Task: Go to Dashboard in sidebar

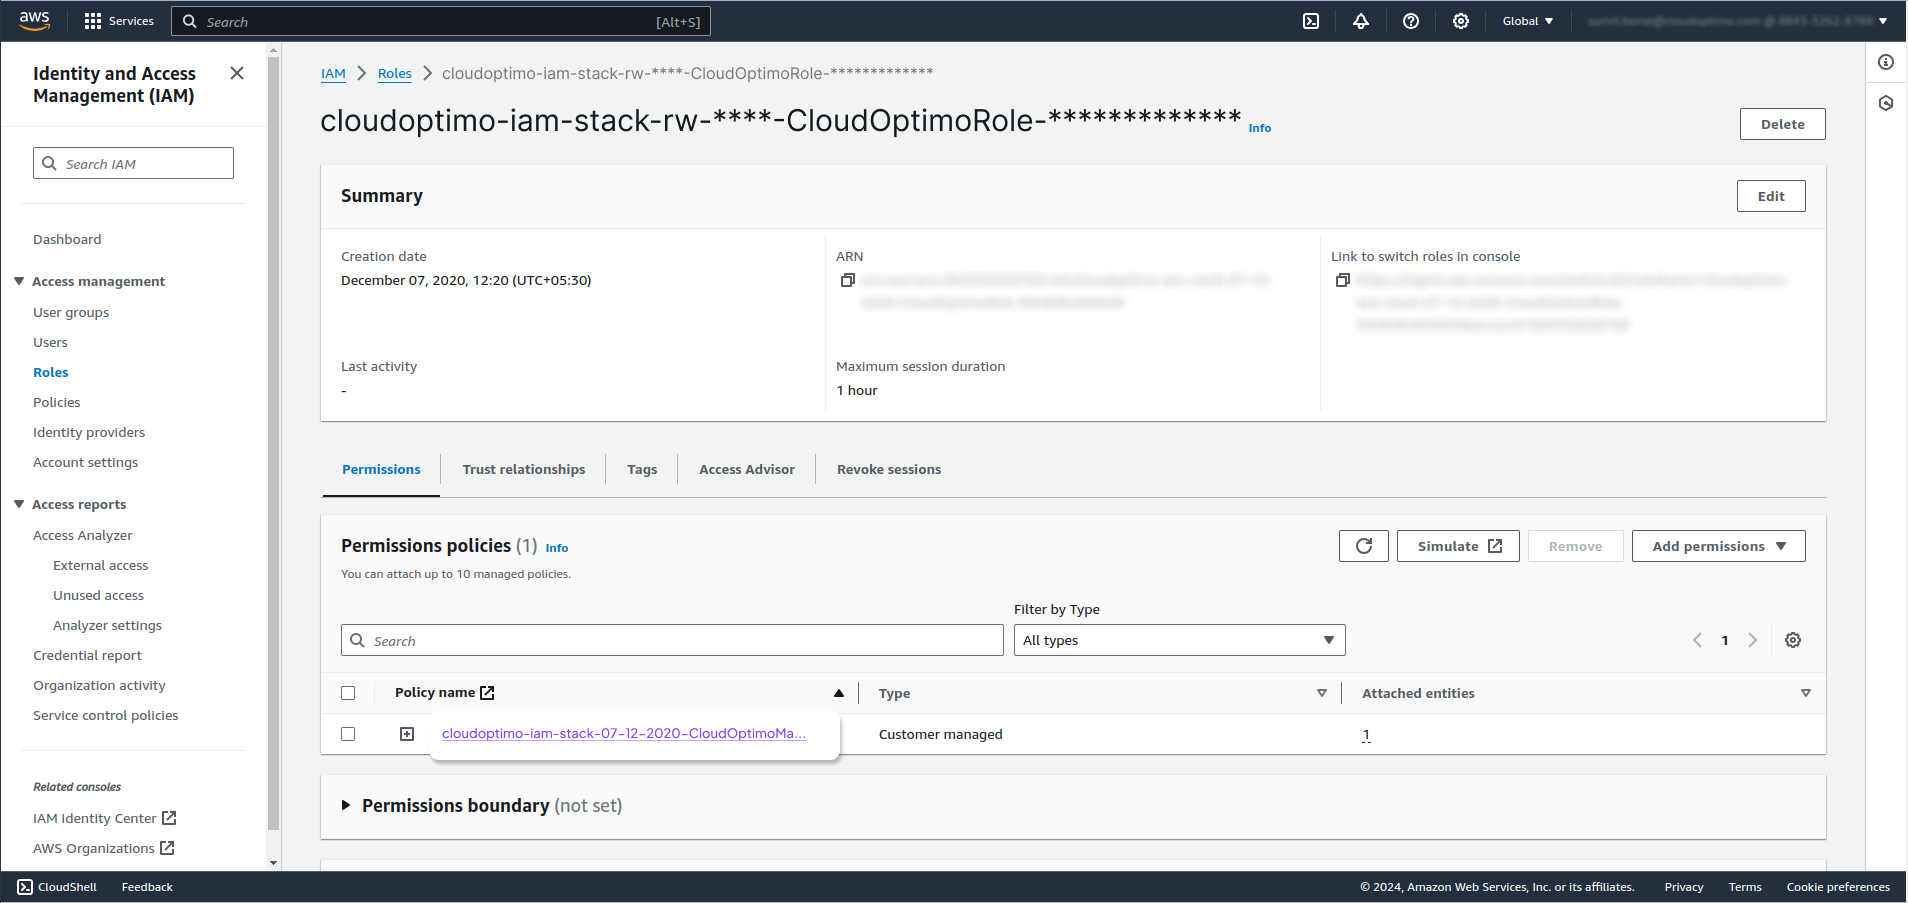Action: (x=67, y=239)
